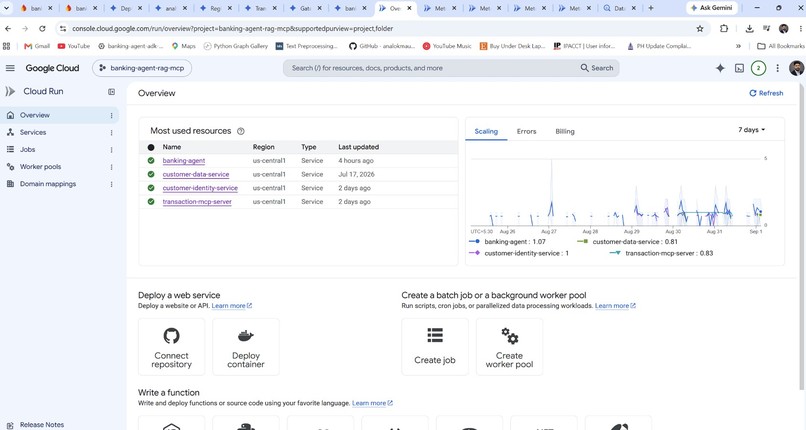Image resolution: width=806 pixels, height=430 pixels.
Task: Show more bookmarks with the double chevron
Action: tap(738, 46)
